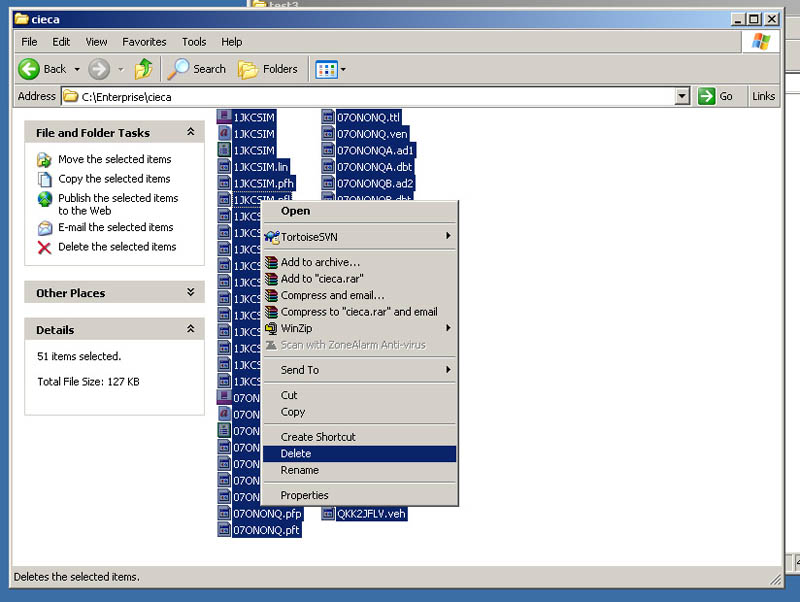Click the Address field showing C:\Enterprise\cieca
This screenshot has width=800, height=602.
[x=370, y=96]
